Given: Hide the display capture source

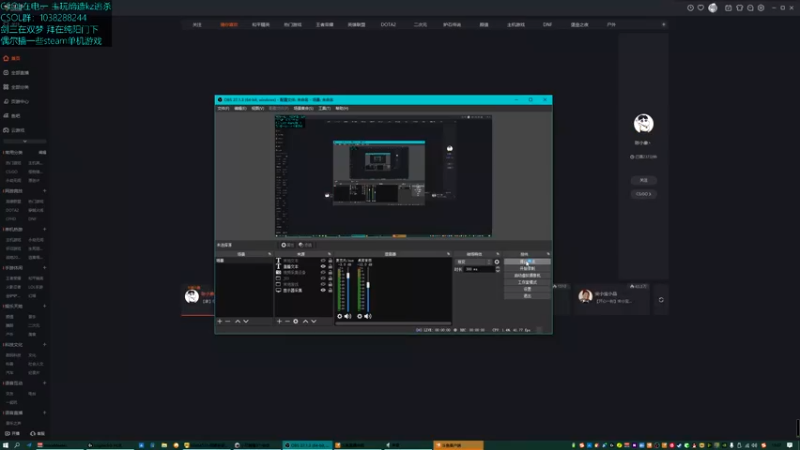Looking at the screenshot, I should pos(323,290).
